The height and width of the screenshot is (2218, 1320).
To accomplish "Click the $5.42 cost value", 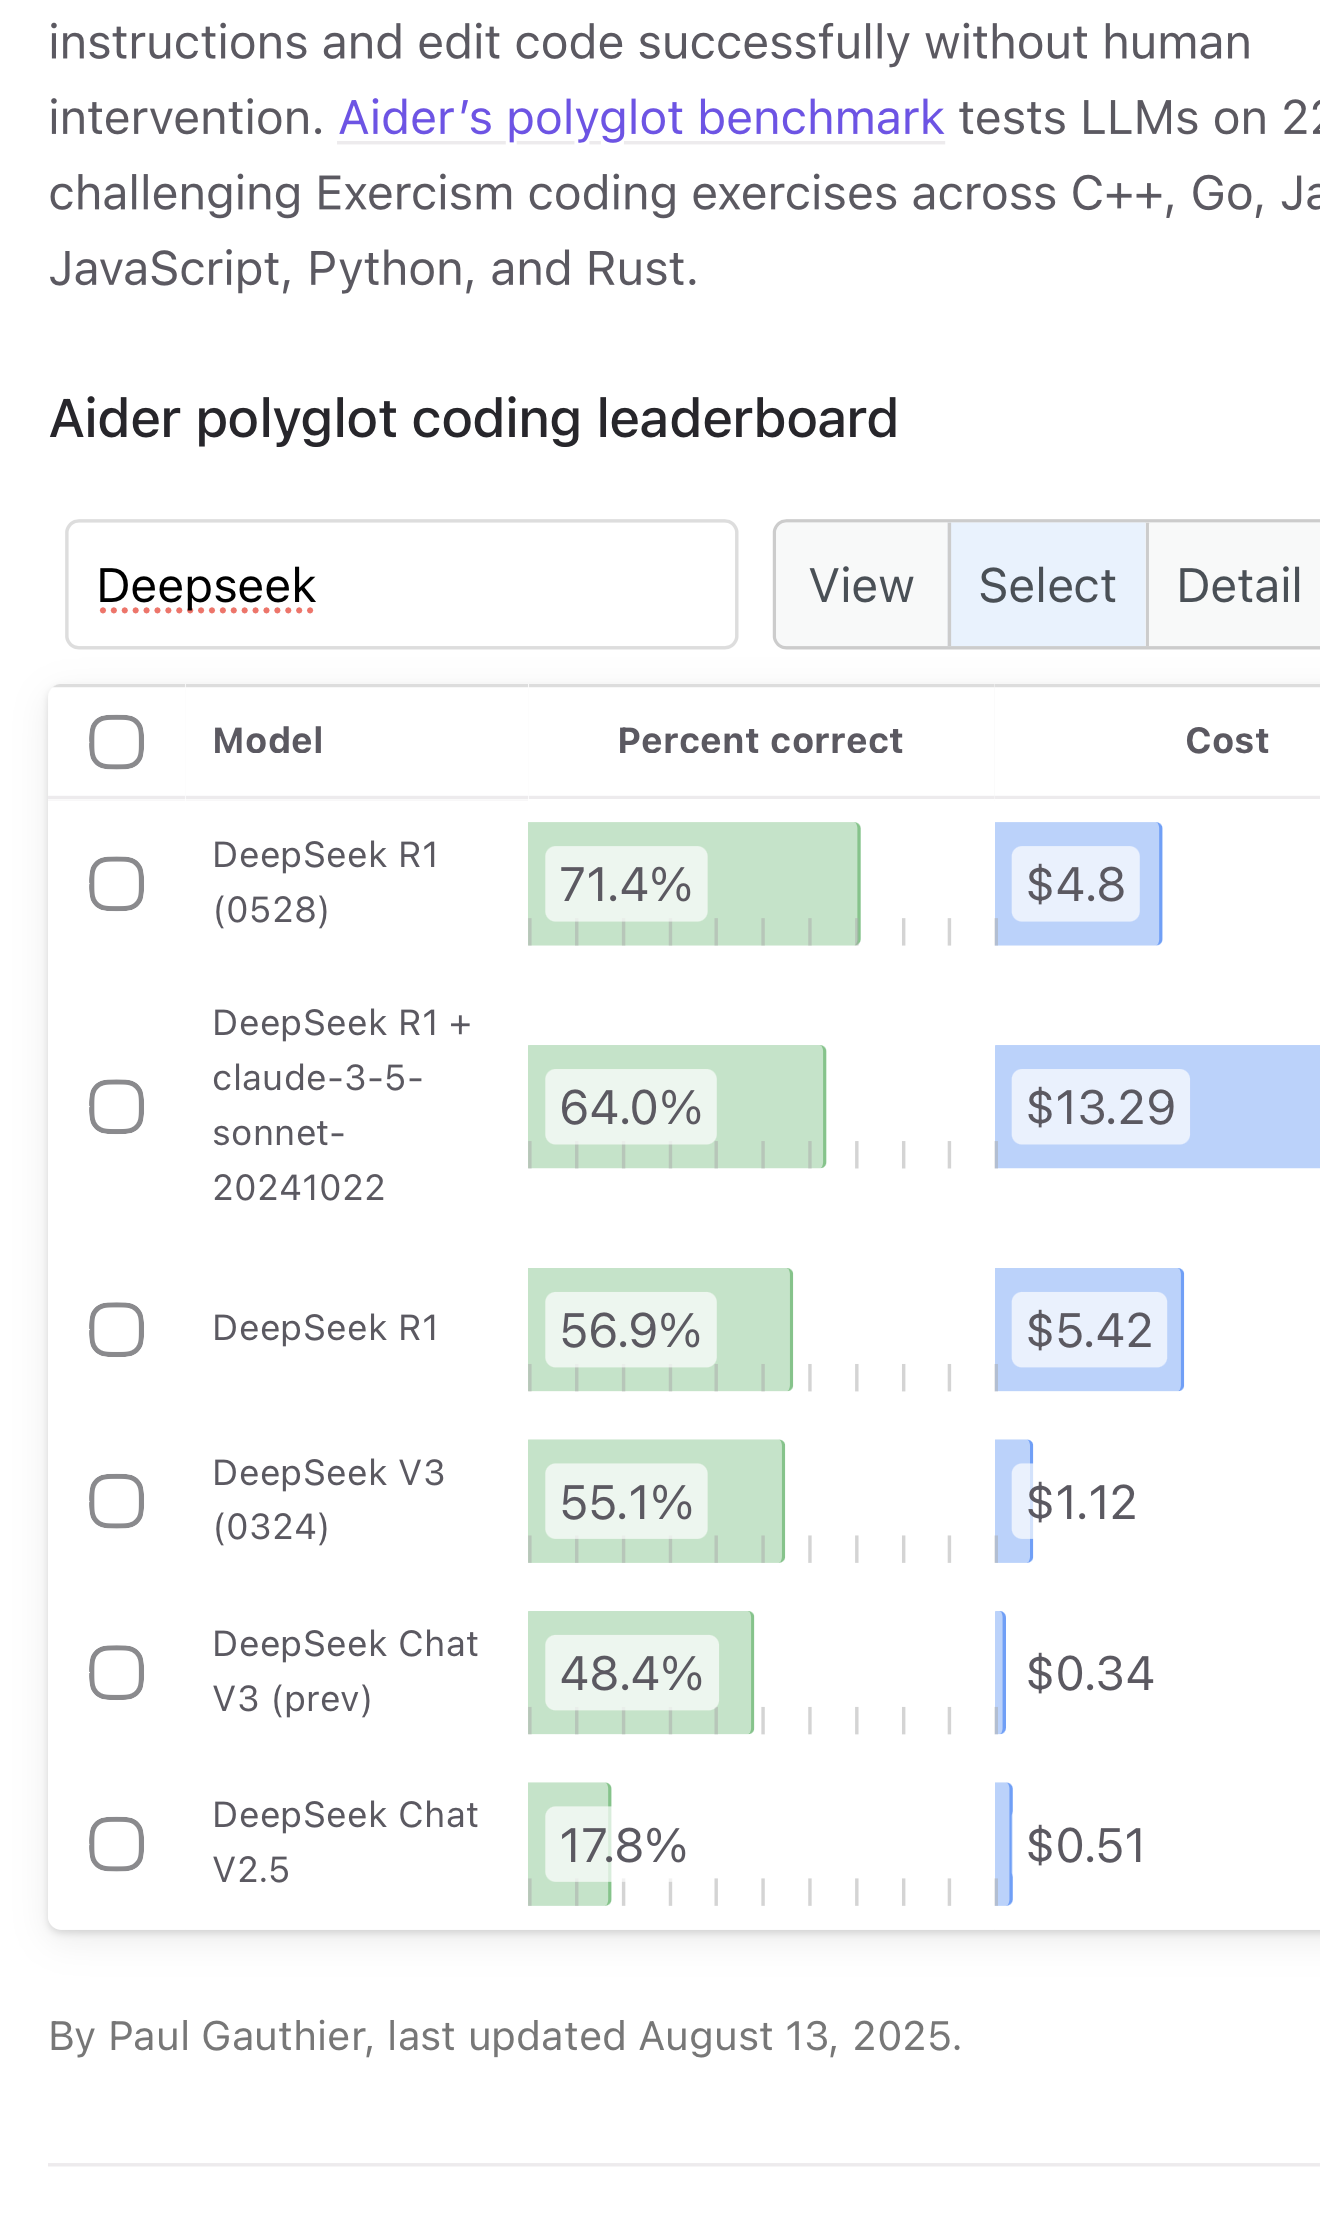I will tap(1090, 1330).
